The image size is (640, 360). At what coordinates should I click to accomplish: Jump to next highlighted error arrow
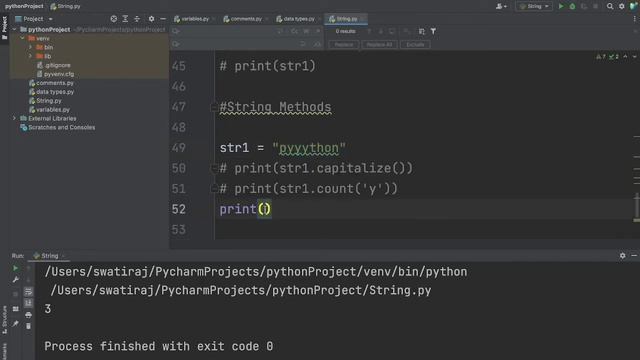(x=634, y=57)
